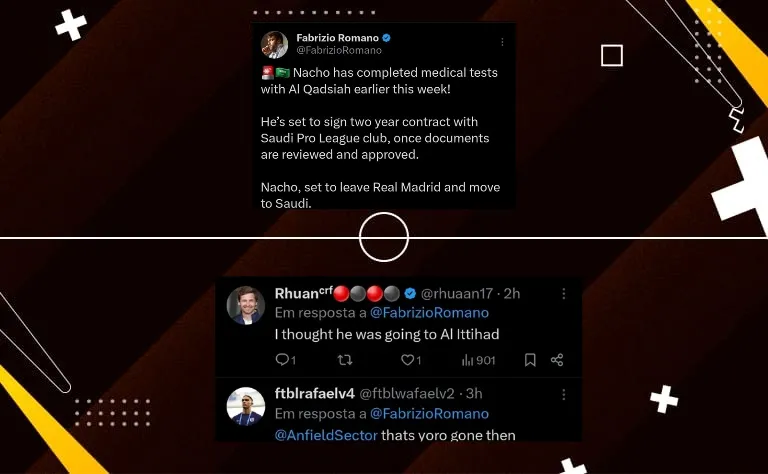Click the @AnfieldSector mention link
Screen dimensions: 768x474
coord(326,435)
